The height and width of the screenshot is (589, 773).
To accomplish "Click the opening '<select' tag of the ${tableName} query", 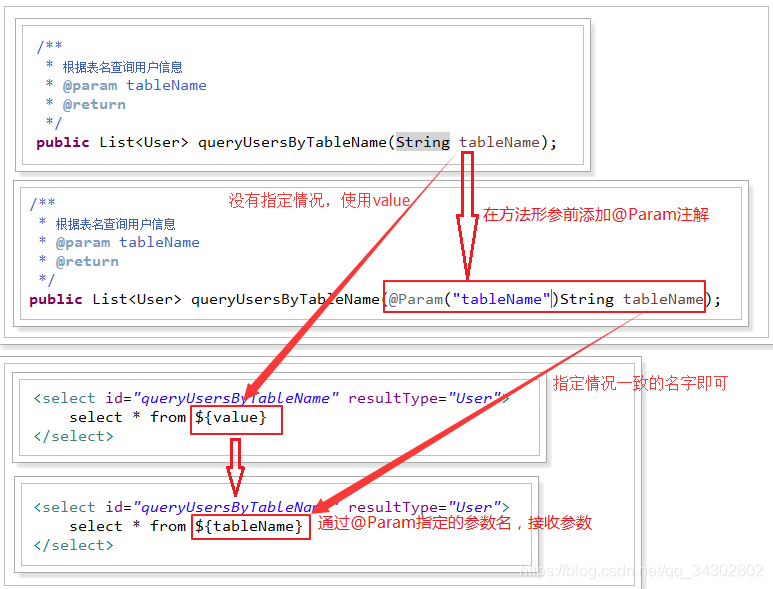I will 64,507.
